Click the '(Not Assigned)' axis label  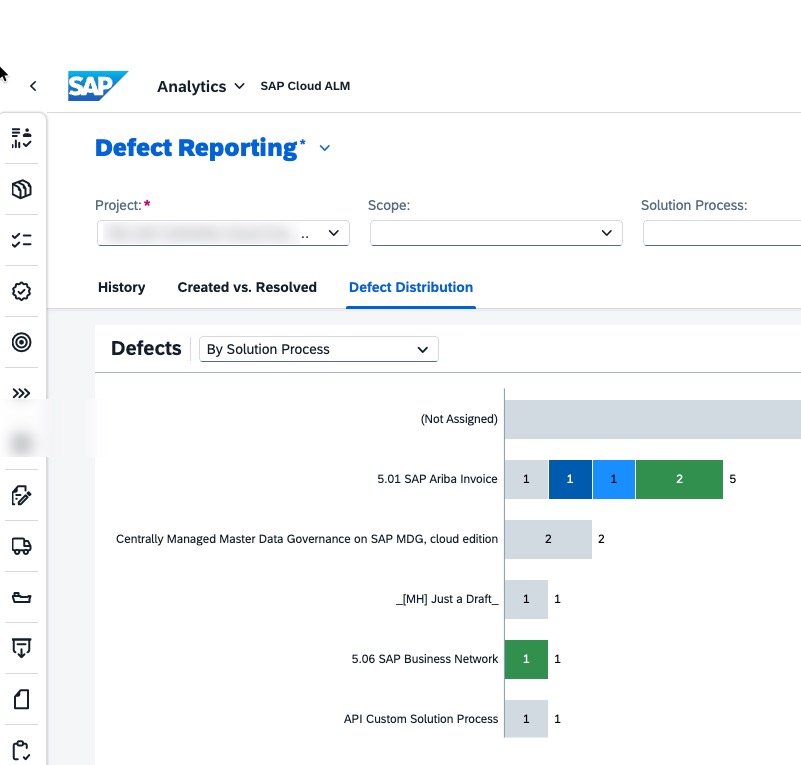(x=459, y=419)
